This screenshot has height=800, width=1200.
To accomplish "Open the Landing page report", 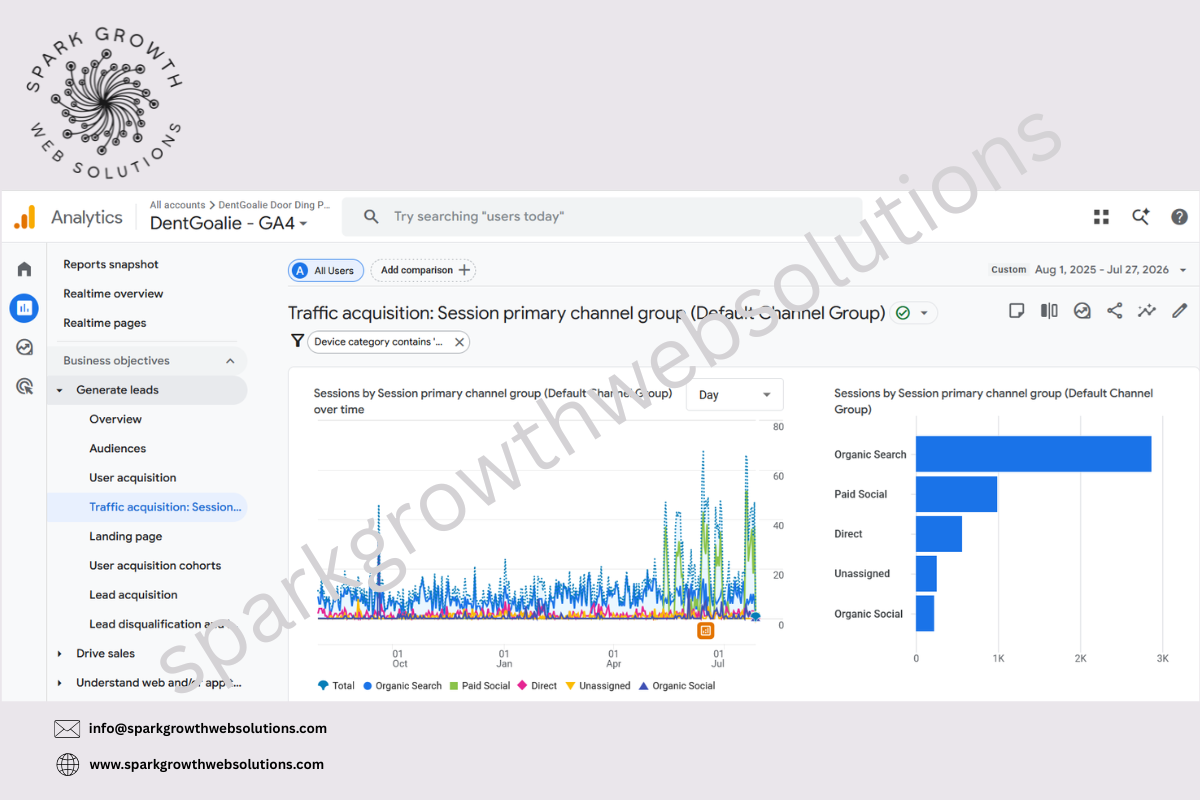I will coord(125,537).
